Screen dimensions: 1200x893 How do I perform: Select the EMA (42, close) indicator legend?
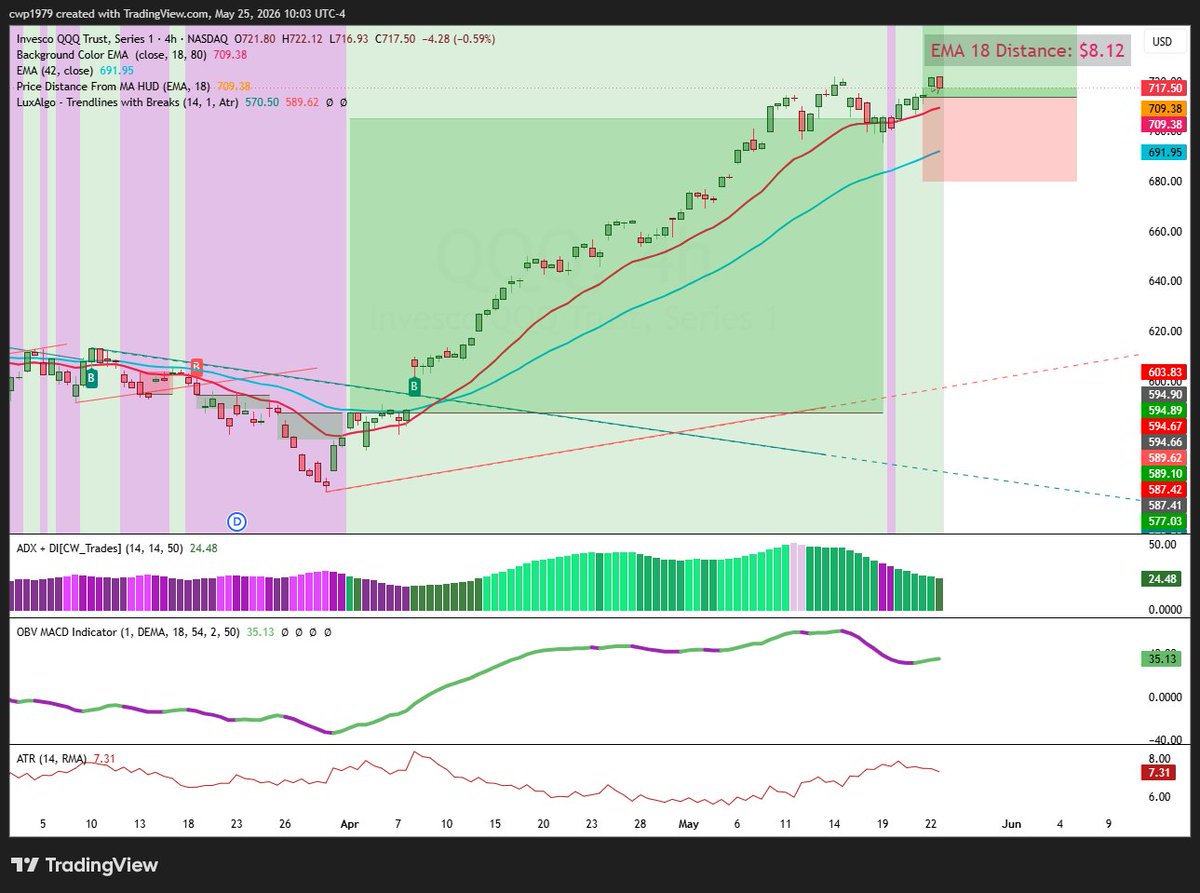tap(57, 71)
